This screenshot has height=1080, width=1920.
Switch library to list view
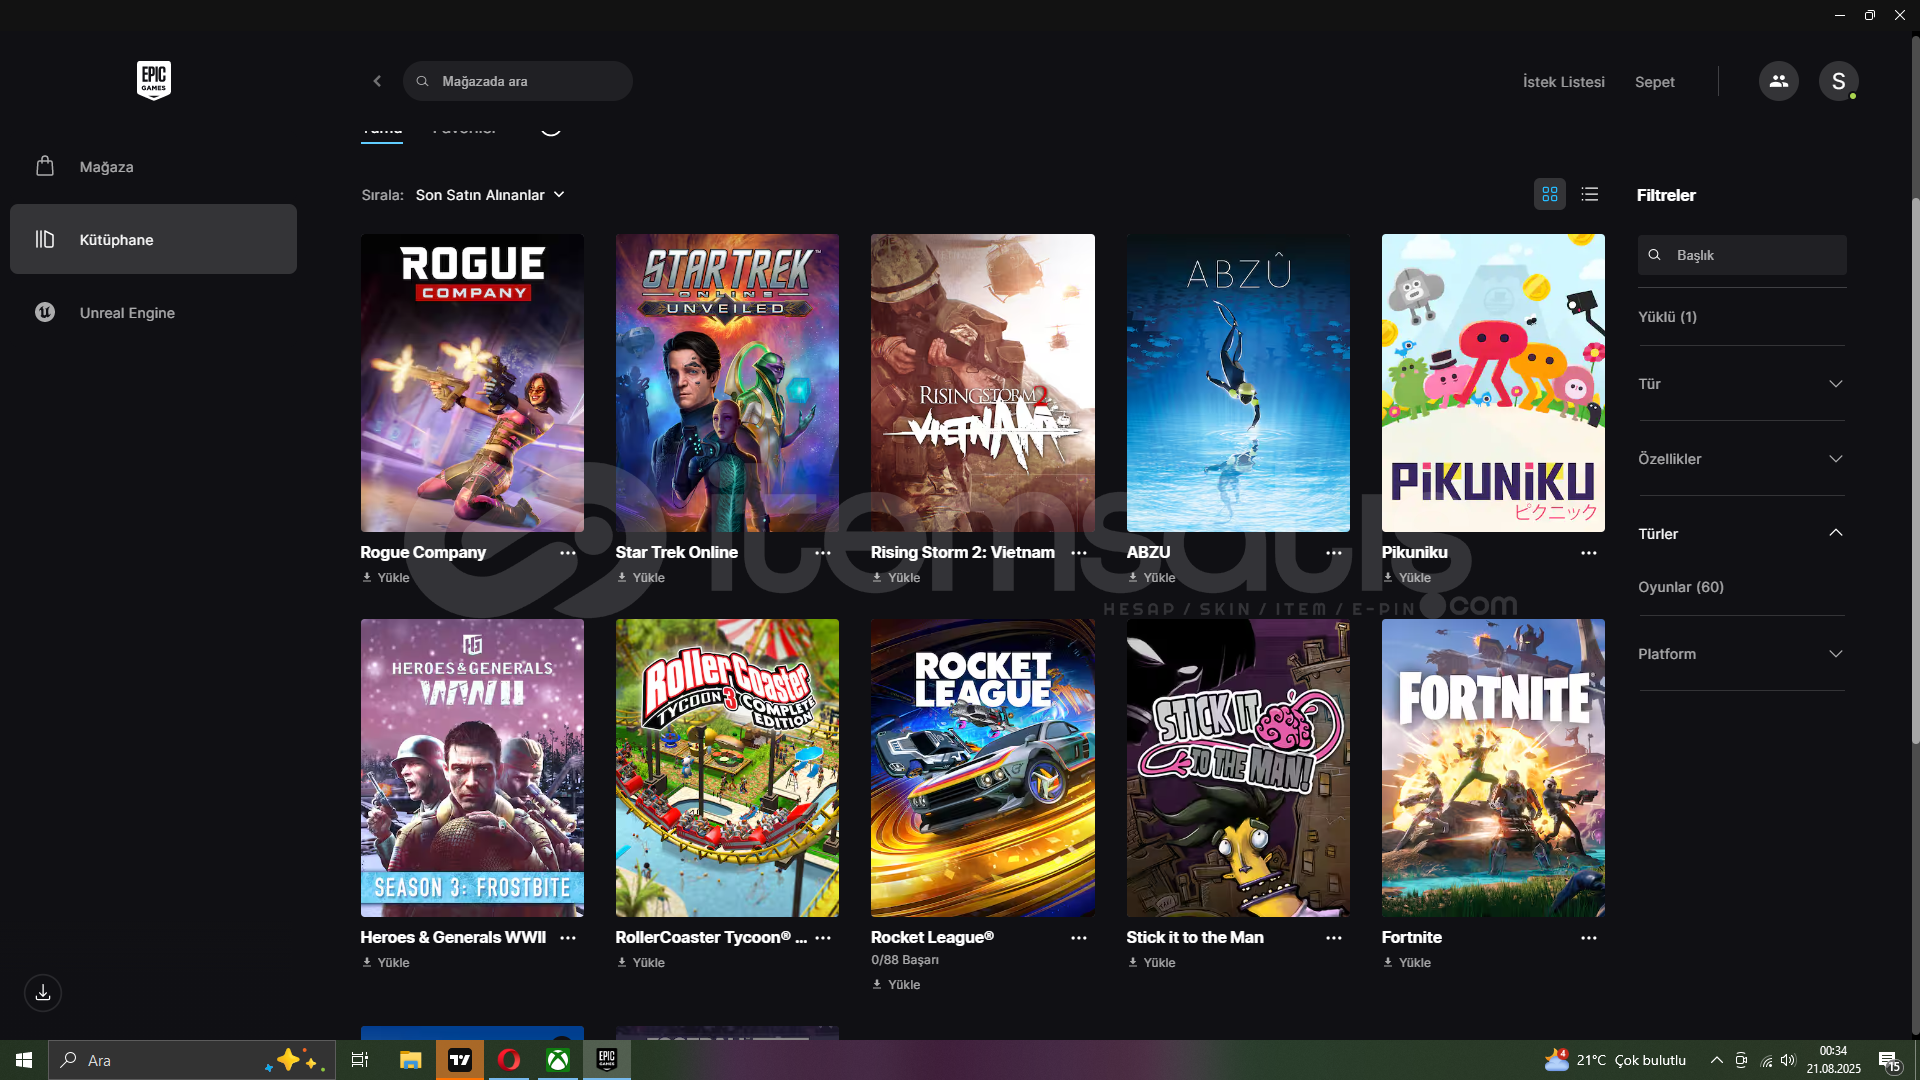[x=1590, y=194]
